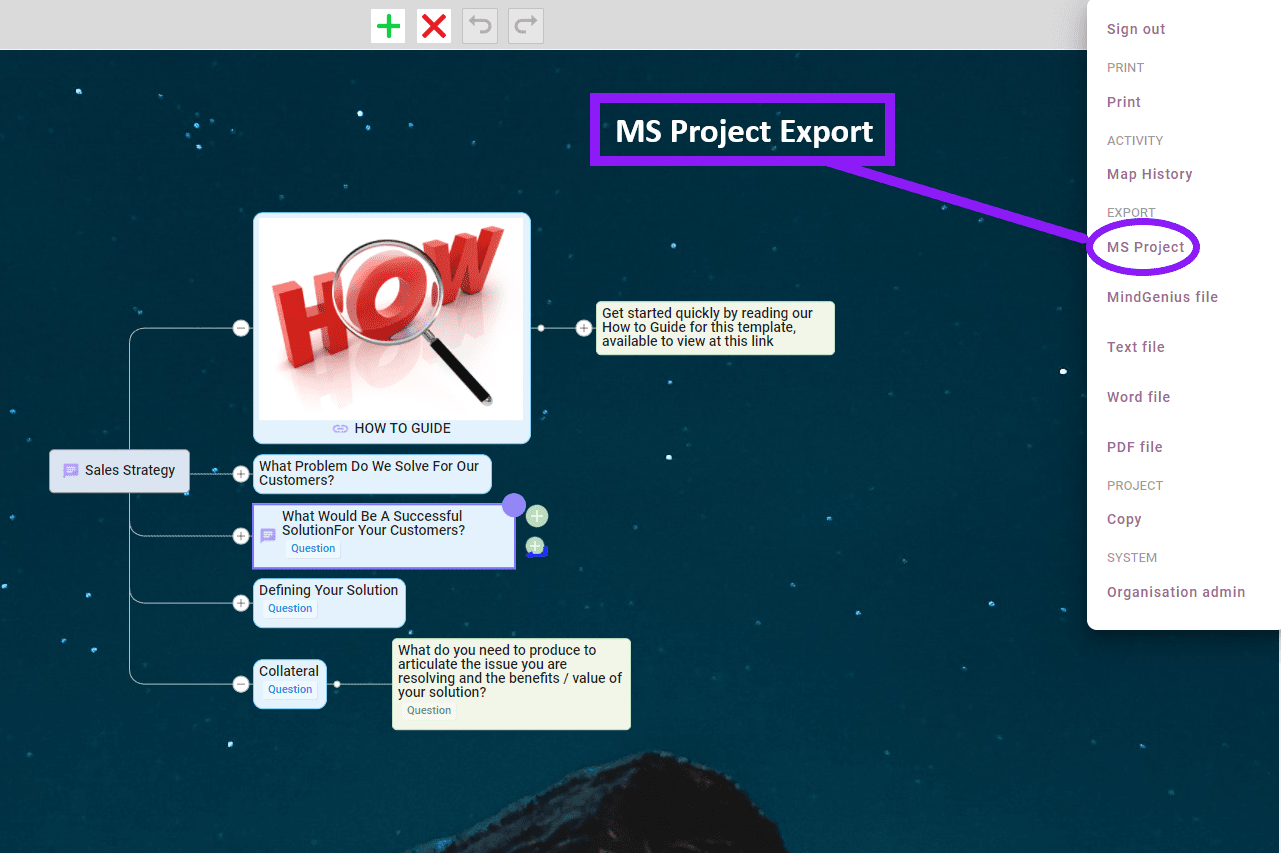Expand the guide description plus connector

pos(584,328)
